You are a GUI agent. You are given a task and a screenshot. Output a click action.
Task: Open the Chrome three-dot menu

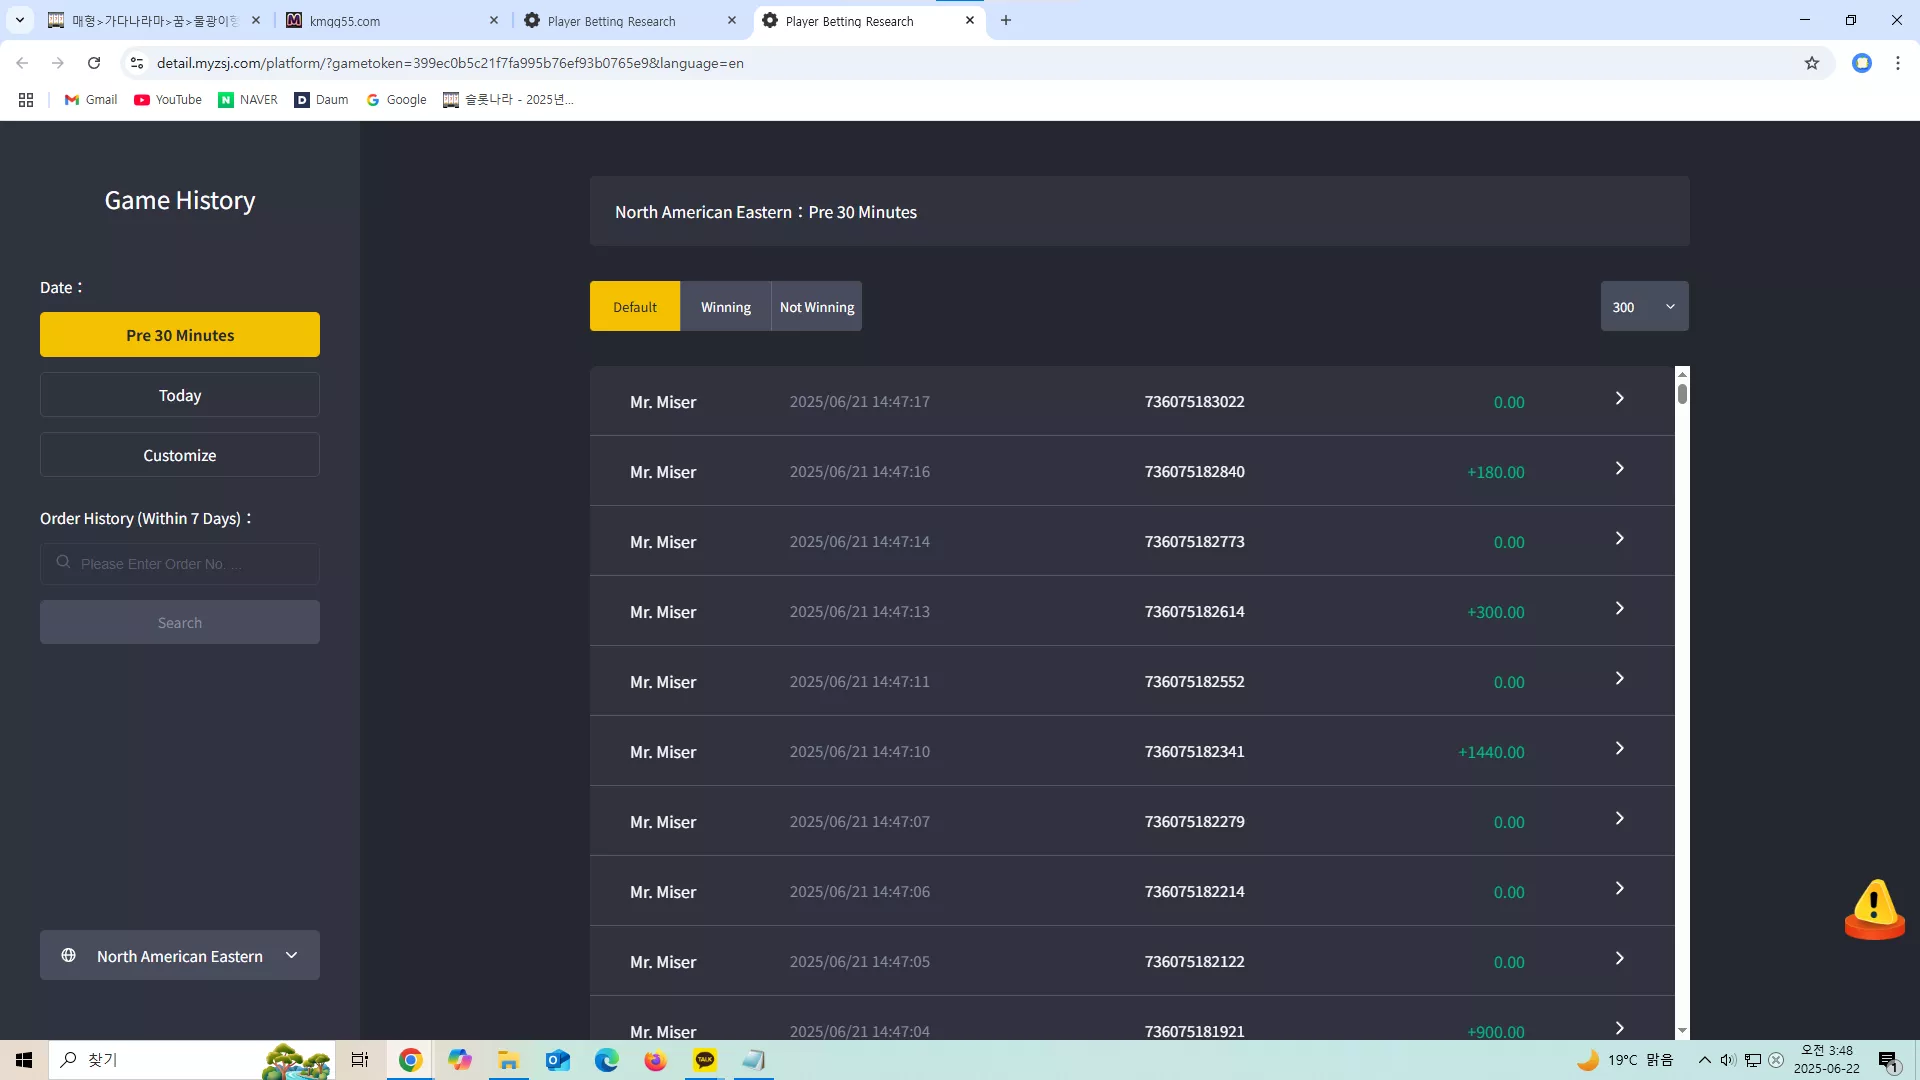click(1898, 63)
